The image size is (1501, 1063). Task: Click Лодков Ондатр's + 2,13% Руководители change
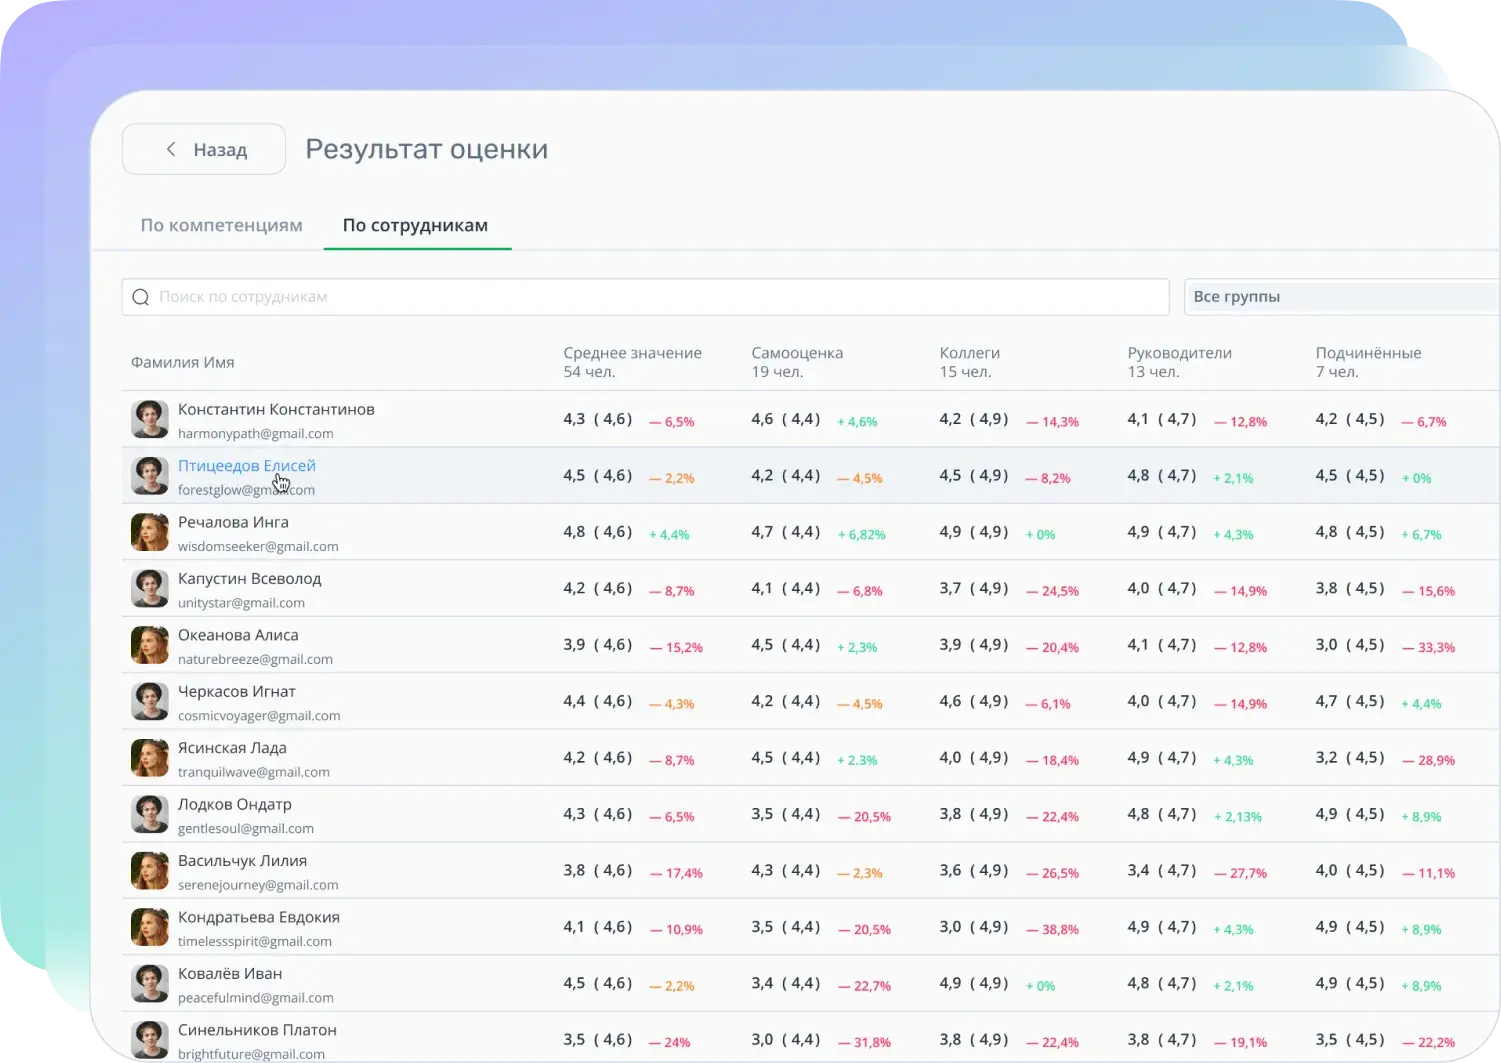(1238, 817)
